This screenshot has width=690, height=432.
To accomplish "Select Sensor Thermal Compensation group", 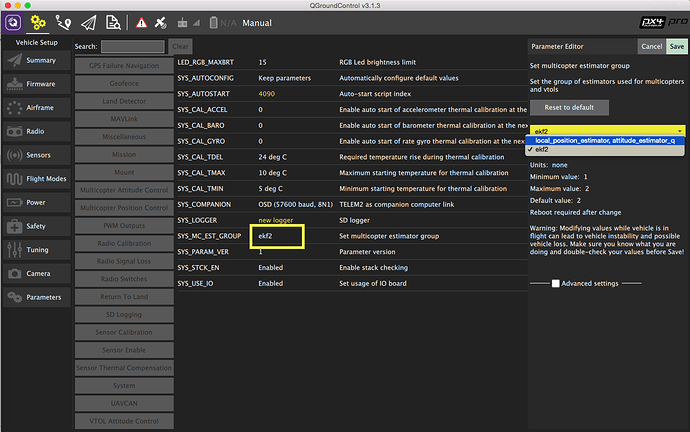I will (x=124, y=368).
